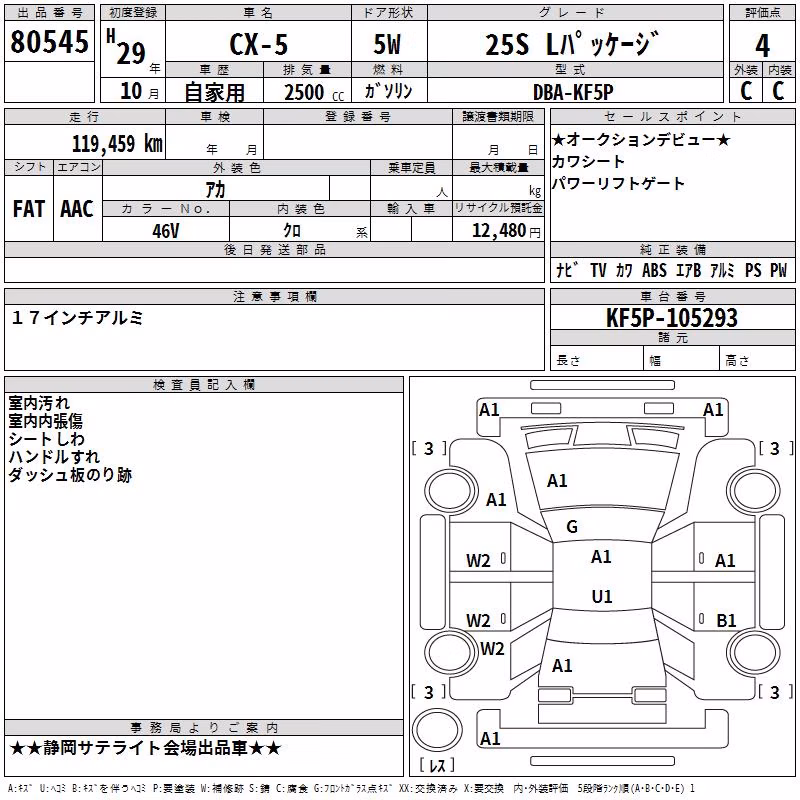Click the equipment item アルミ
The height and width of the screenshot is (800, 800).
pos(722,270)
